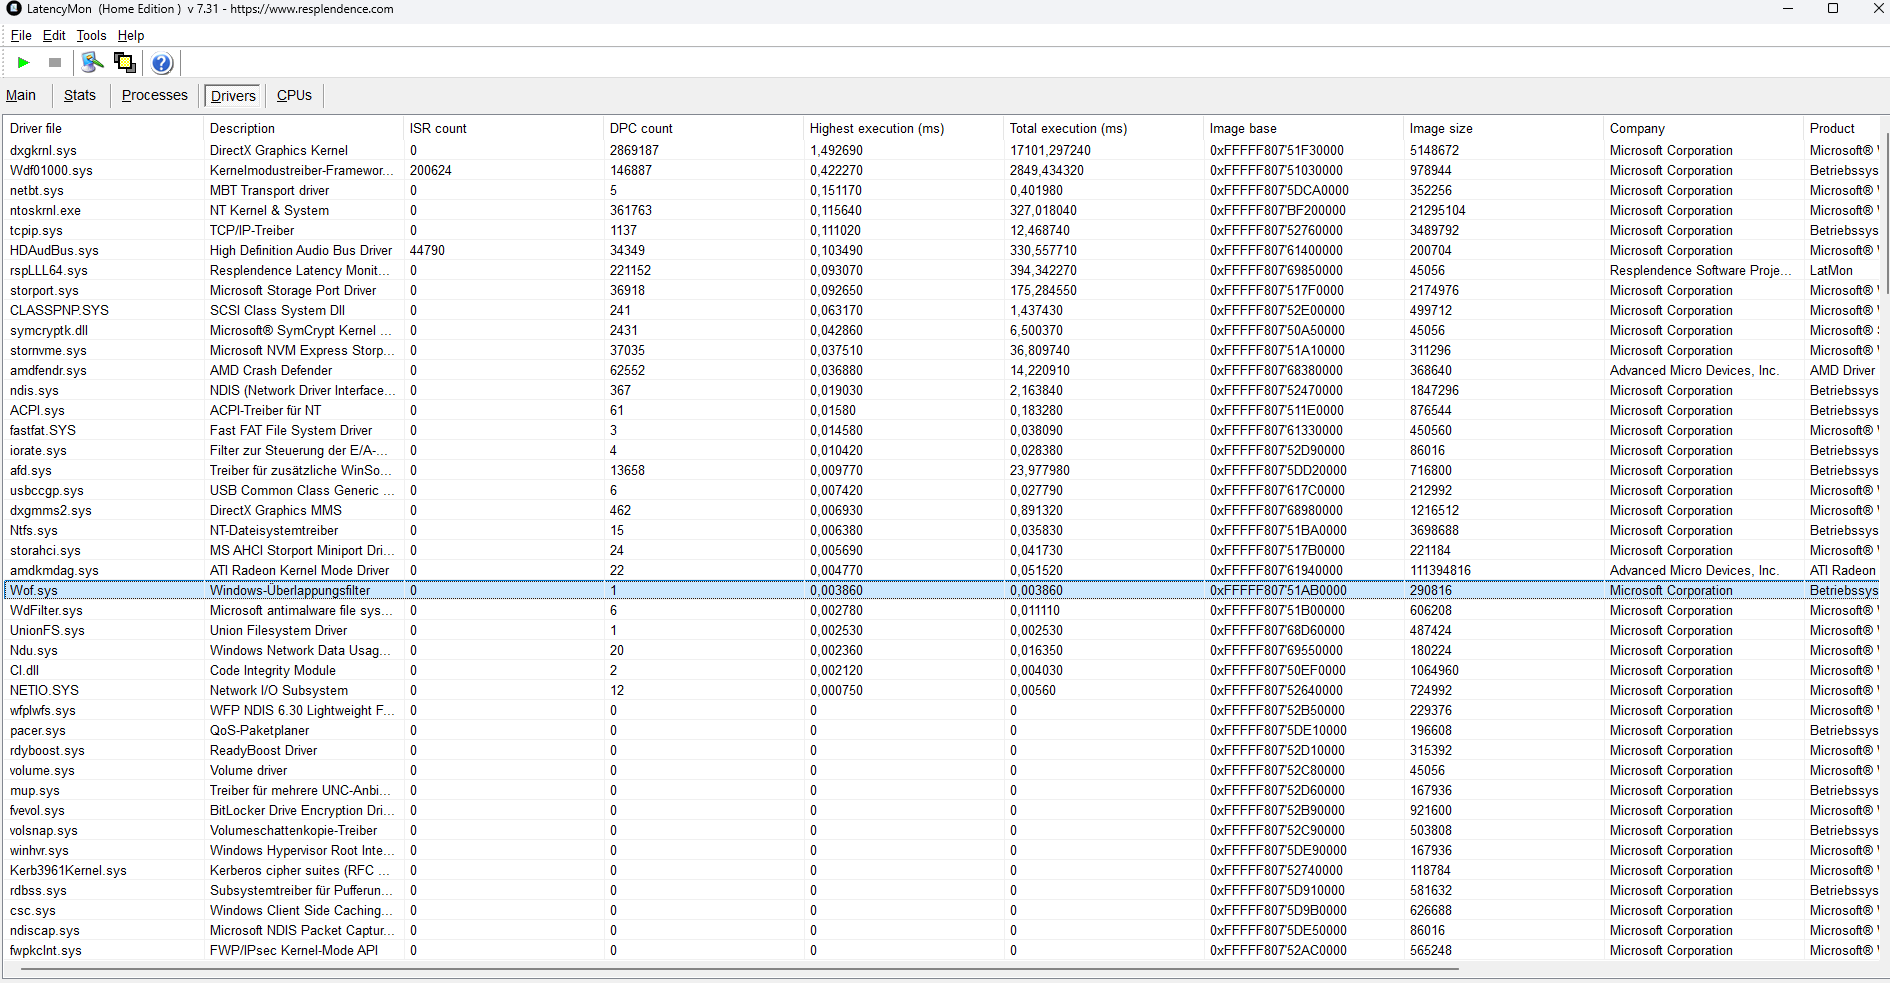
Task: Click the toolbar icon right of Stop
Action: 92,63
